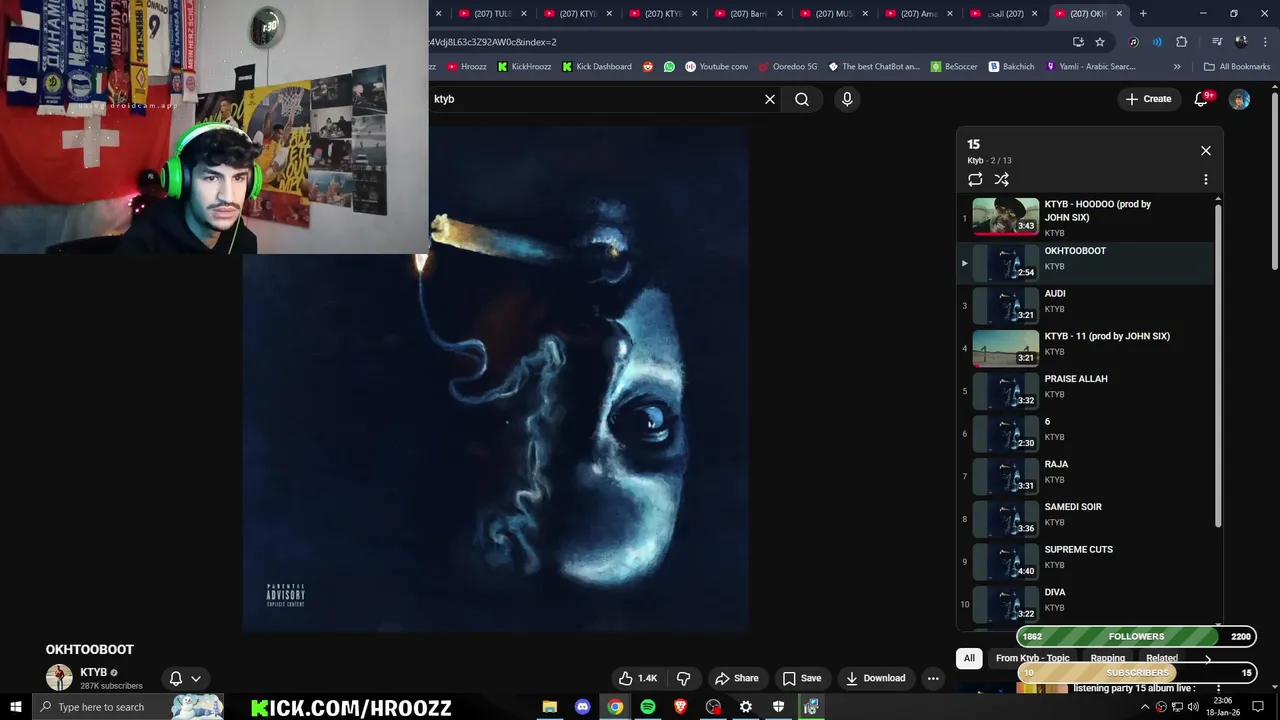1280x720 pixels.
Task: Show hidden bookmarks with the double chevron
Action: (1177, 67)
